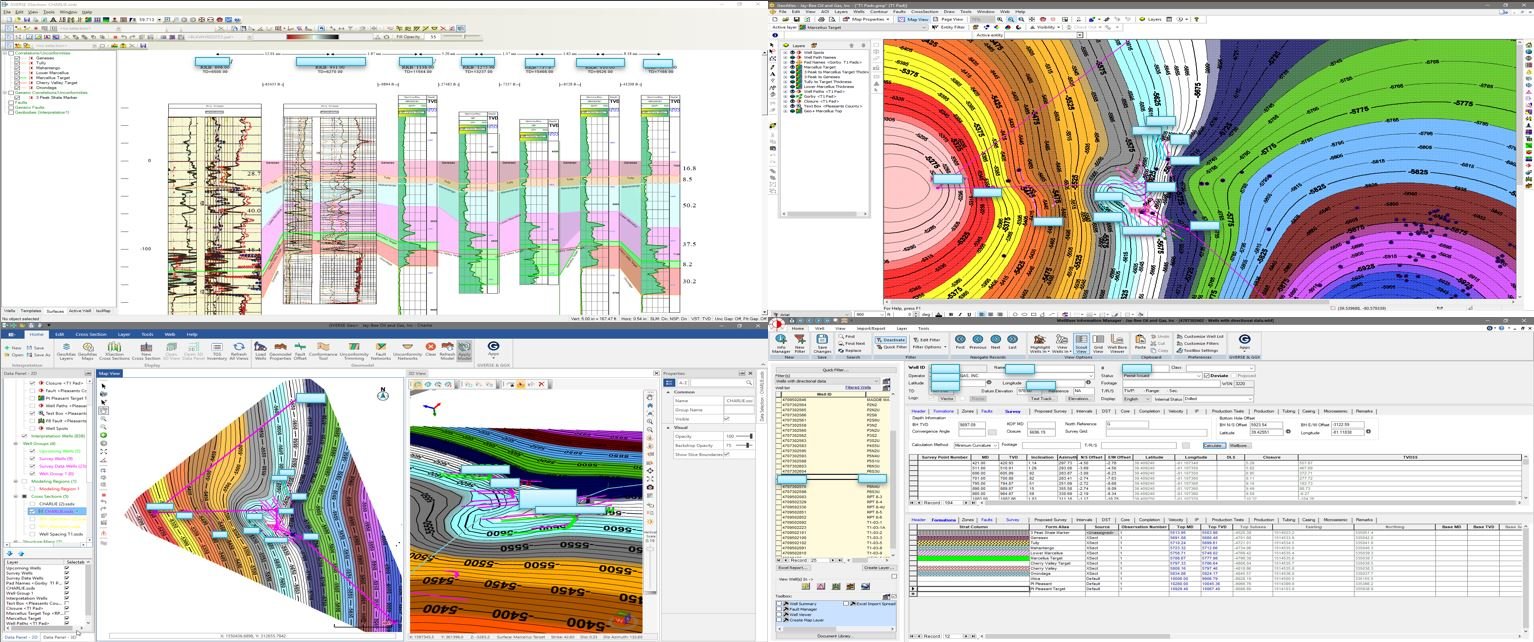Screen dimensions: 1534x642
Task: Collapse the Common section in Properties panel
Action: click(x=668, y=392)
